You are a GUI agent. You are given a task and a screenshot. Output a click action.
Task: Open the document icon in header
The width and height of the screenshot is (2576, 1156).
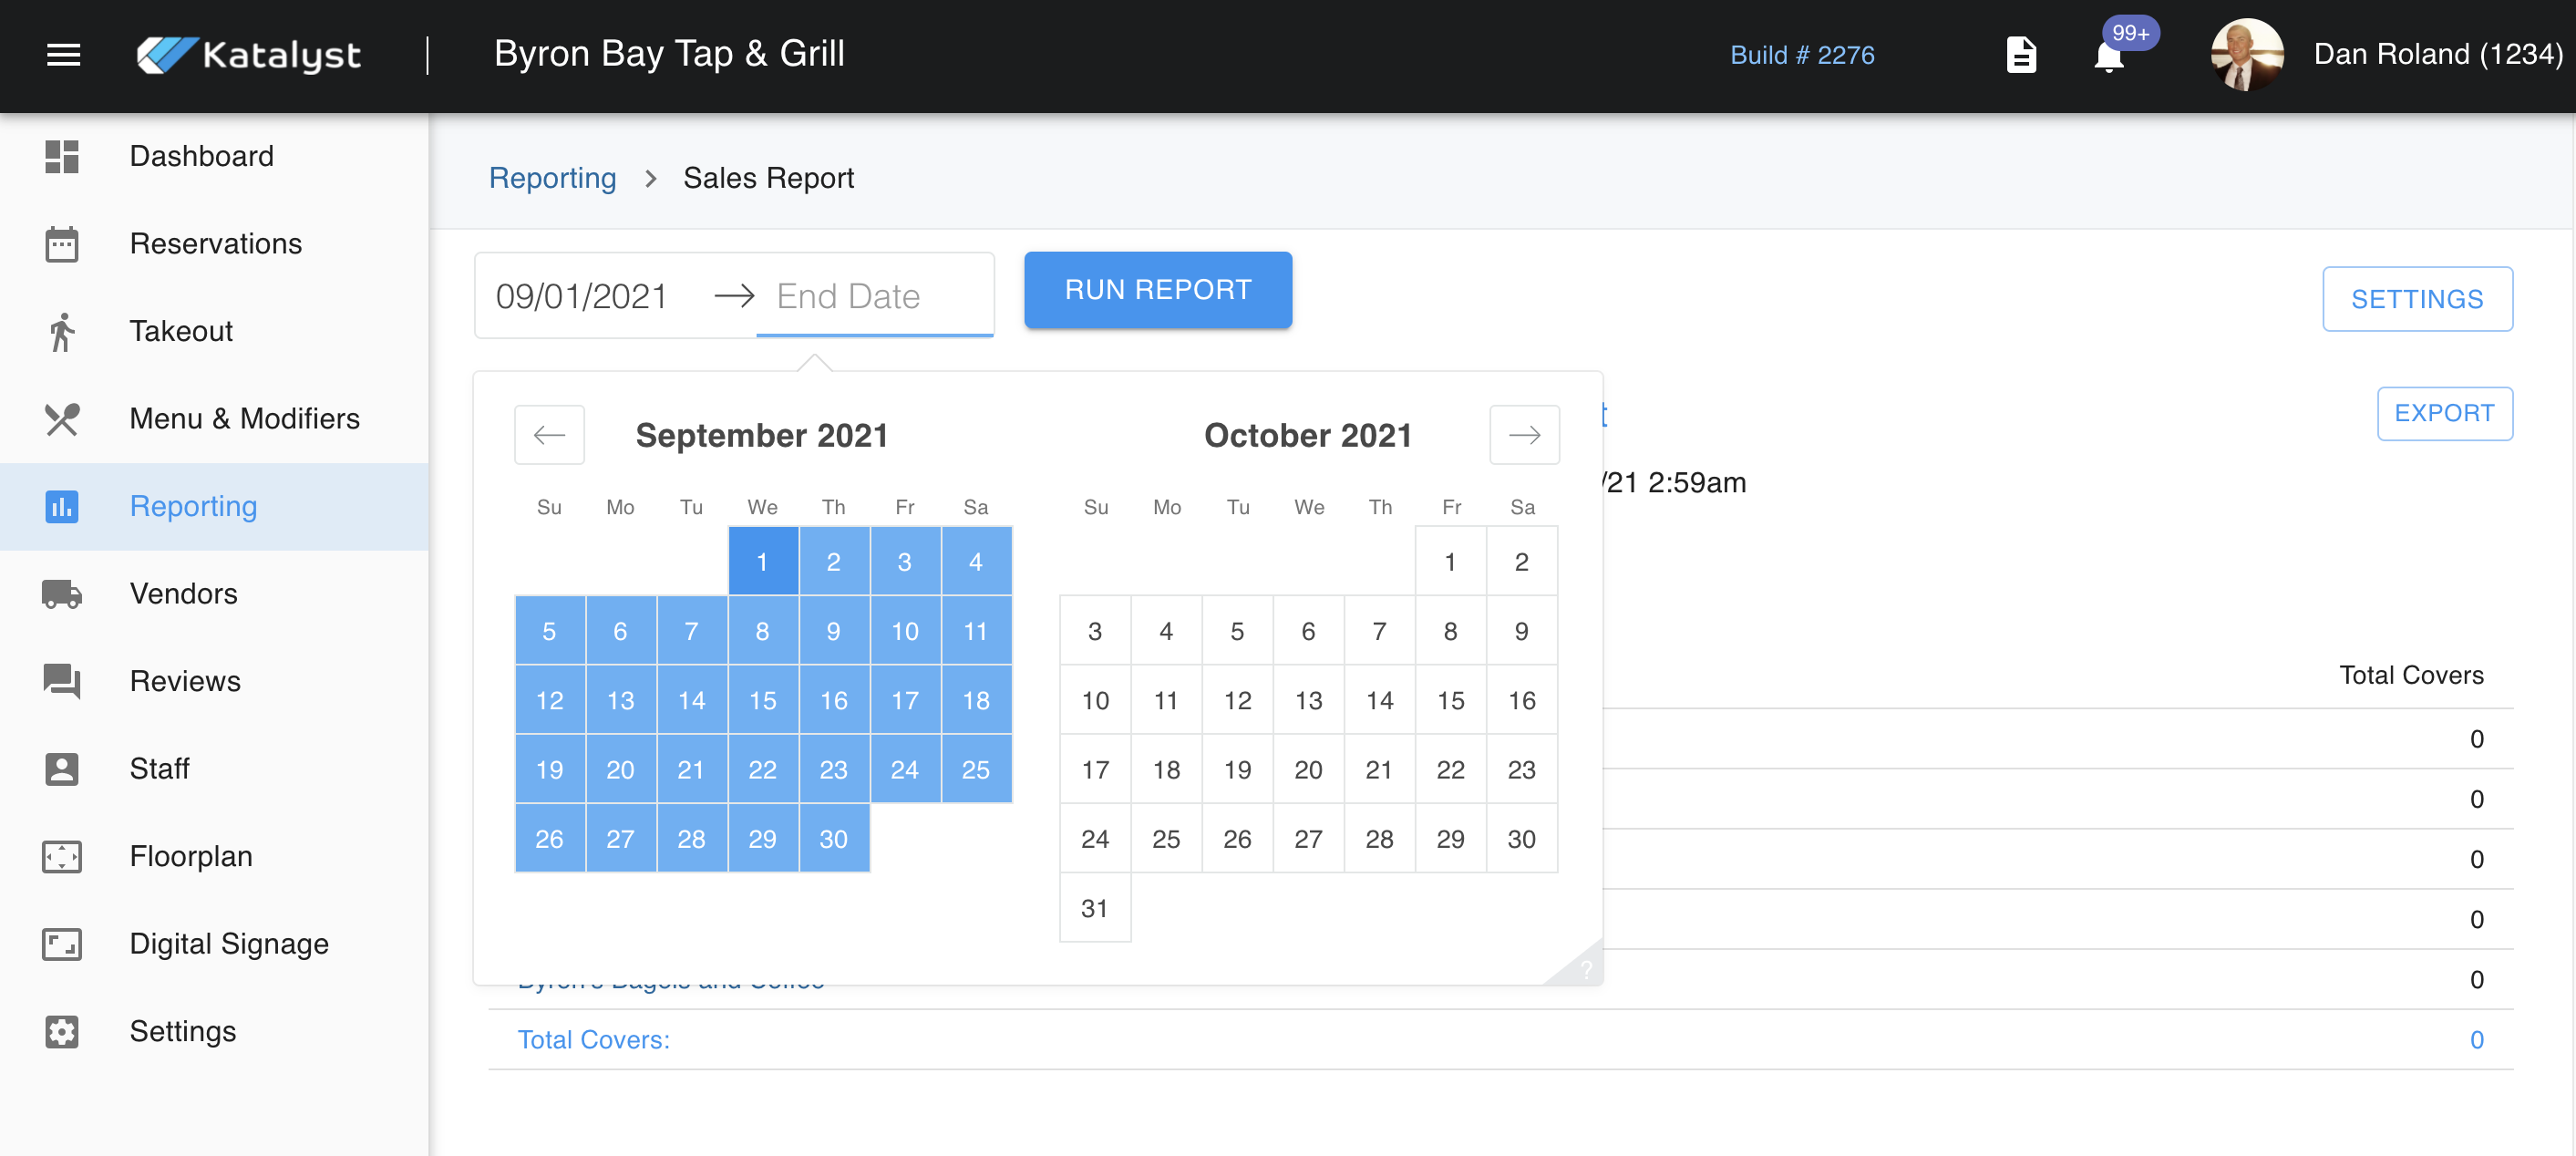[2020, 55]
